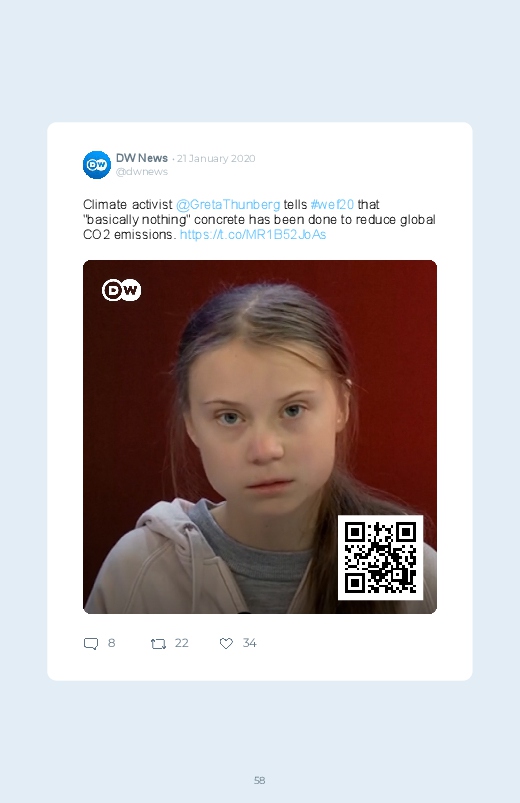
Task: Click the like count 34
Action: (249, 643)
